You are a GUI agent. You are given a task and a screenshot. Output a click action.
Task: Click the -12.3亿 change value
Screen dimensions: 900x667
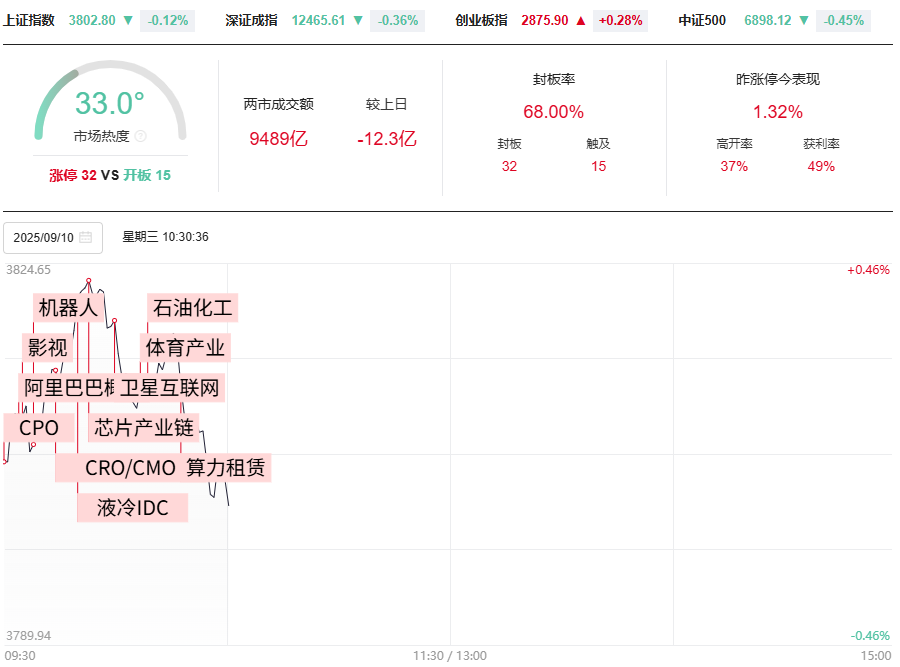point(386,138)
